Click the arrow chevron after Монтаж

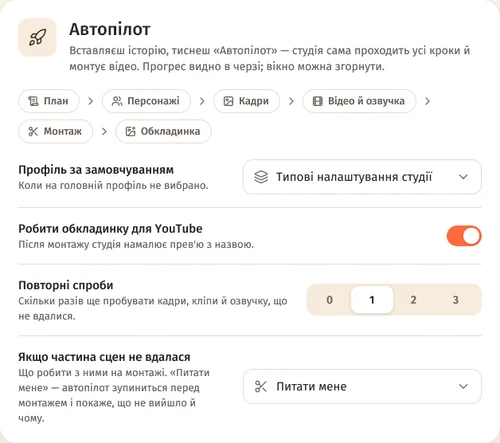(104, 131)
